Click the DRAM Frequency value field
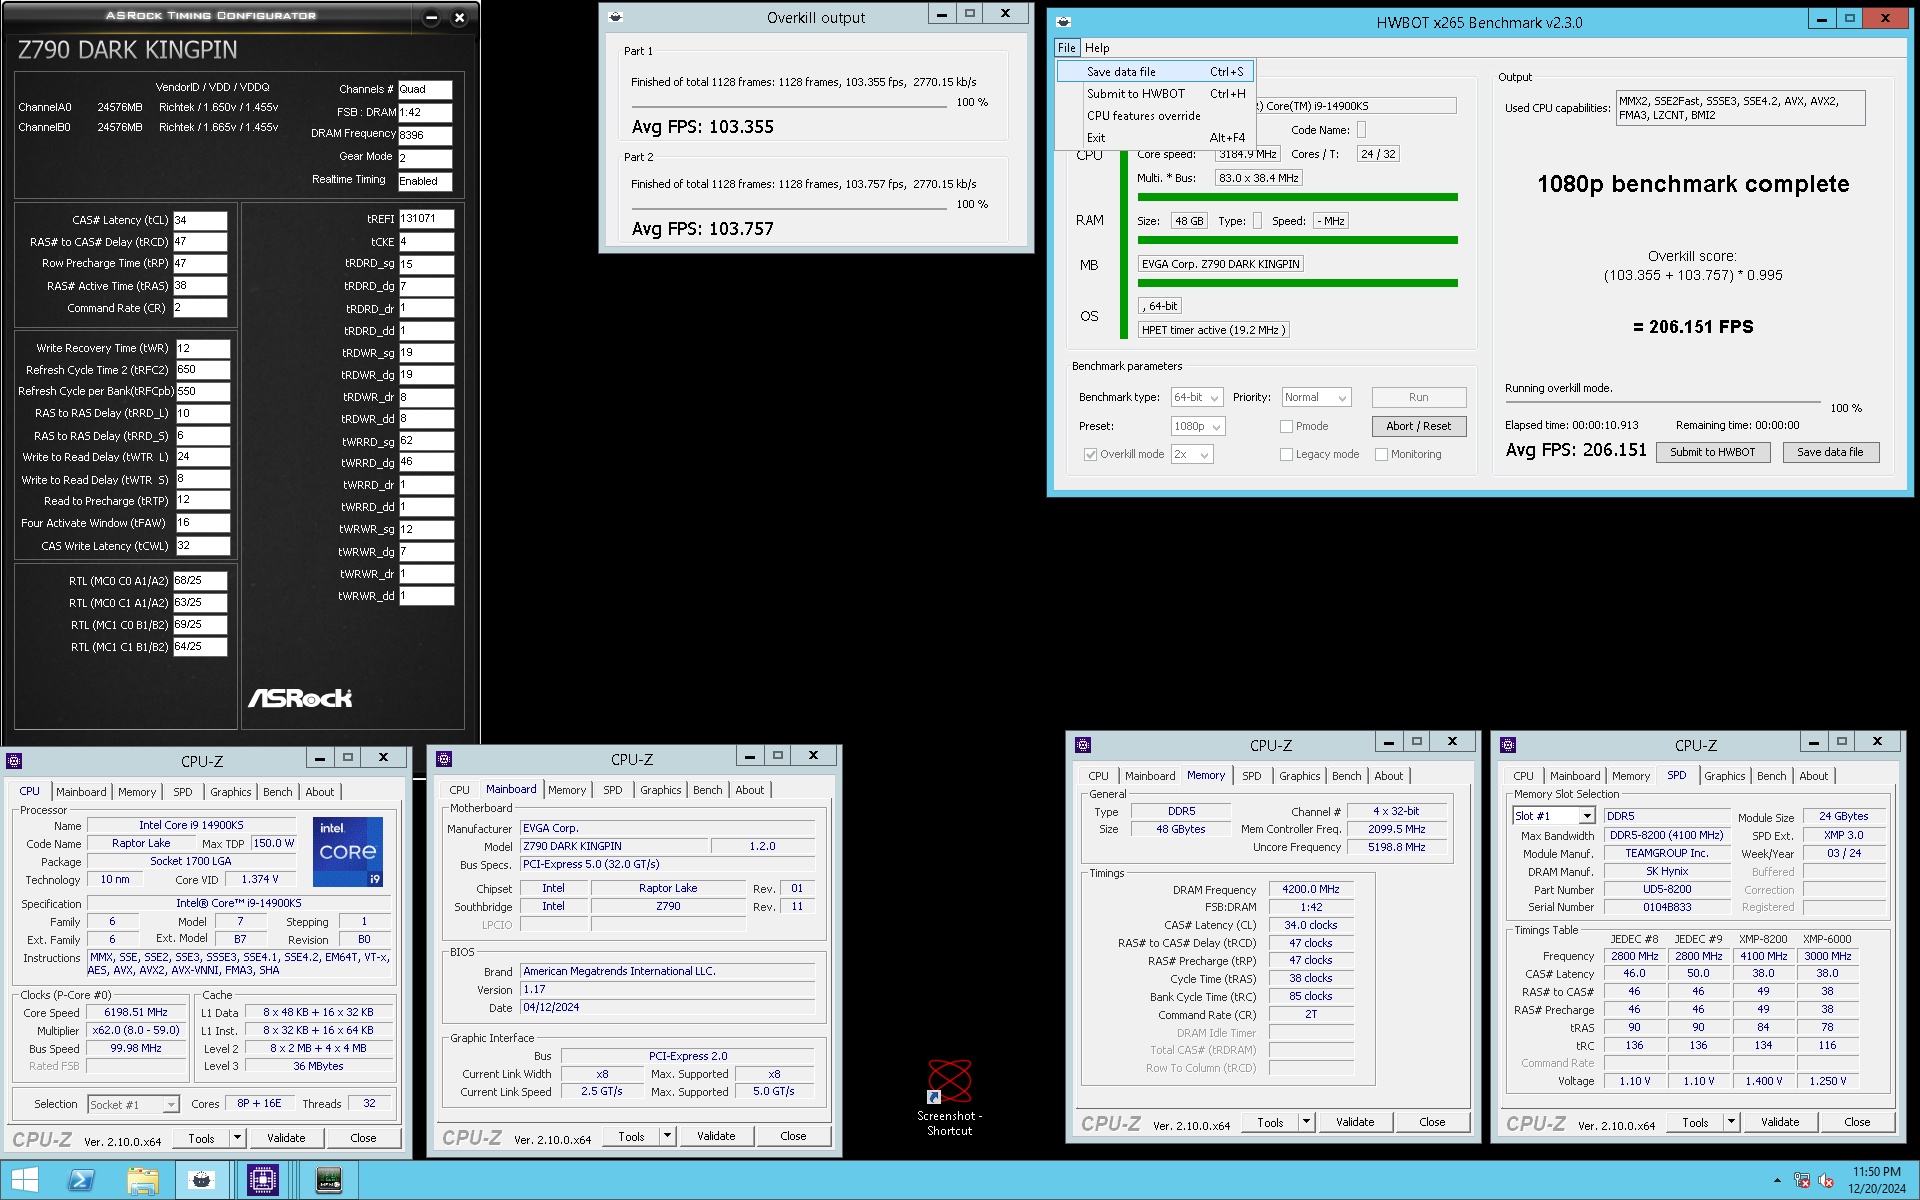Viewport: 1920px width, 1200px height. tap(425, 135)
